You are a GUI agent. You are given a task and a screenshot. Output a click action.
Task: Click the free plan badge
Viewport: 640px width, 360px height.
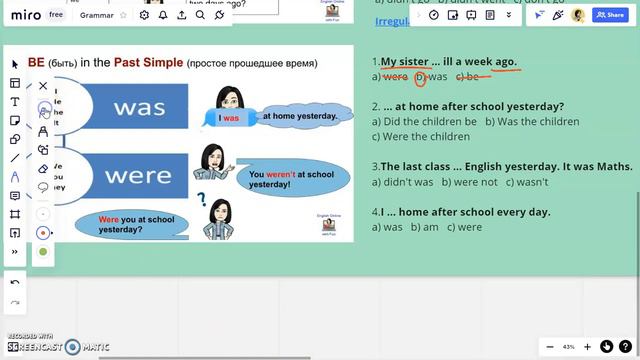(x=56, y=15)
